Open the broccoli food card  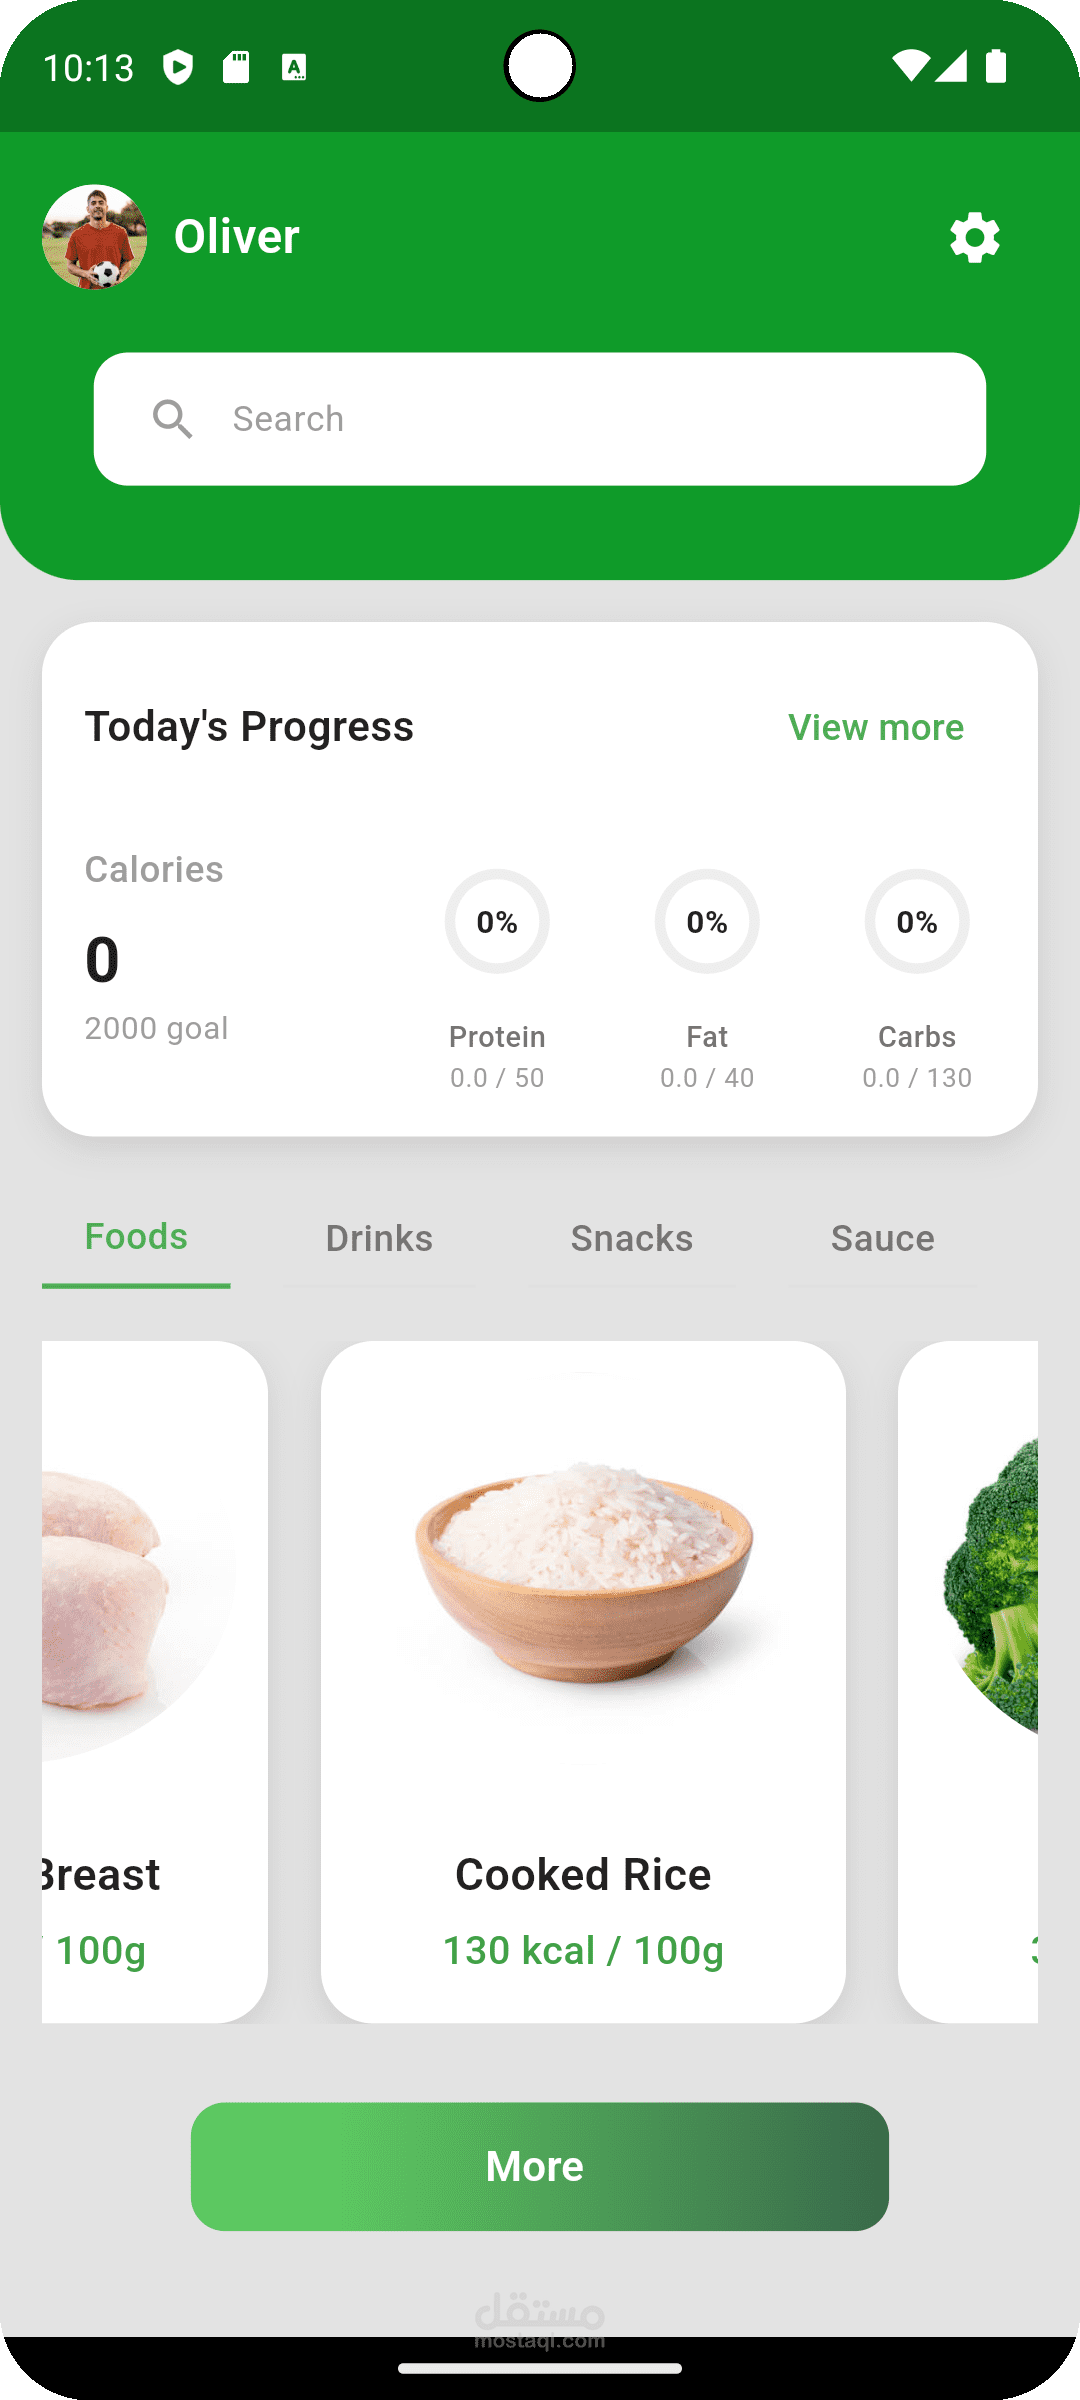[x=968, y=1680]
